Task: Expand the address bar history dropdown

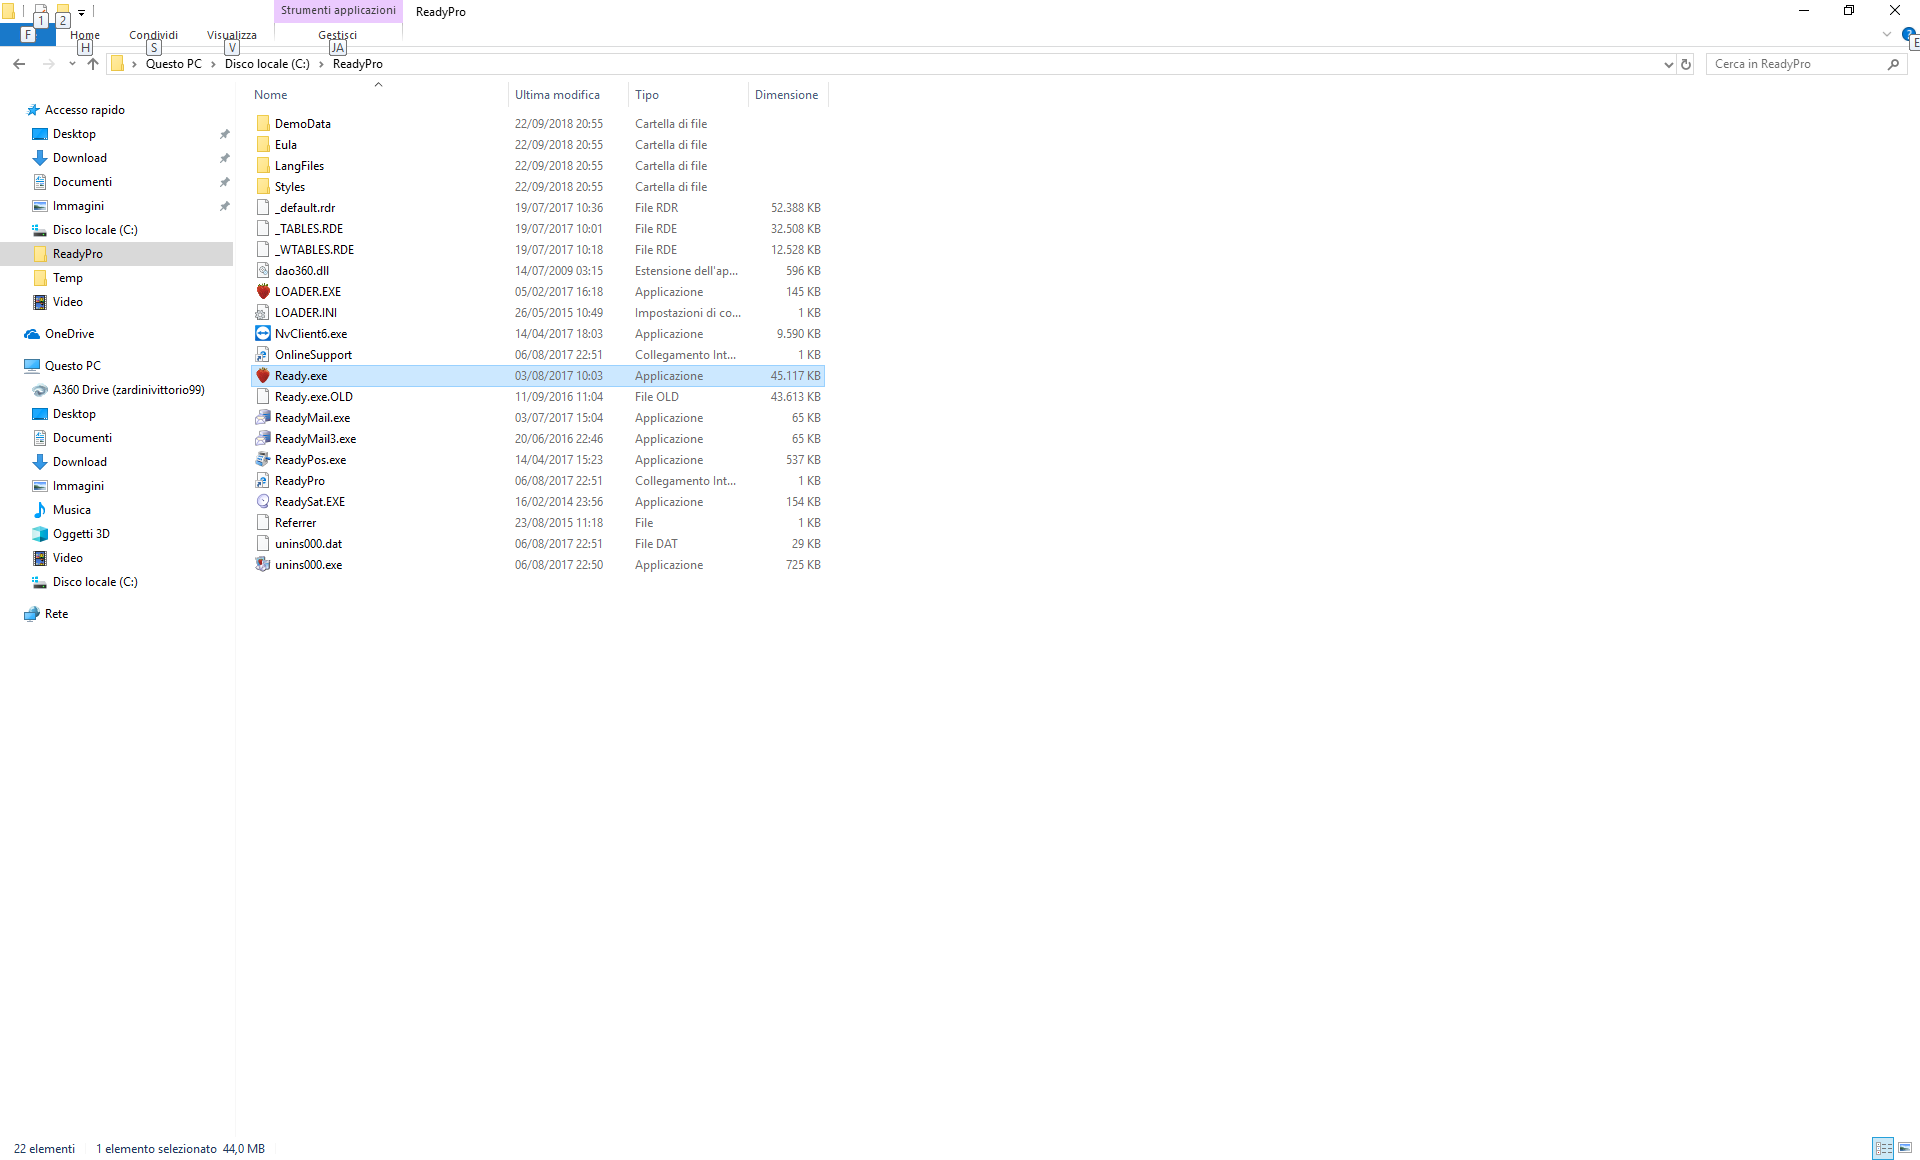Action: 1668,64
